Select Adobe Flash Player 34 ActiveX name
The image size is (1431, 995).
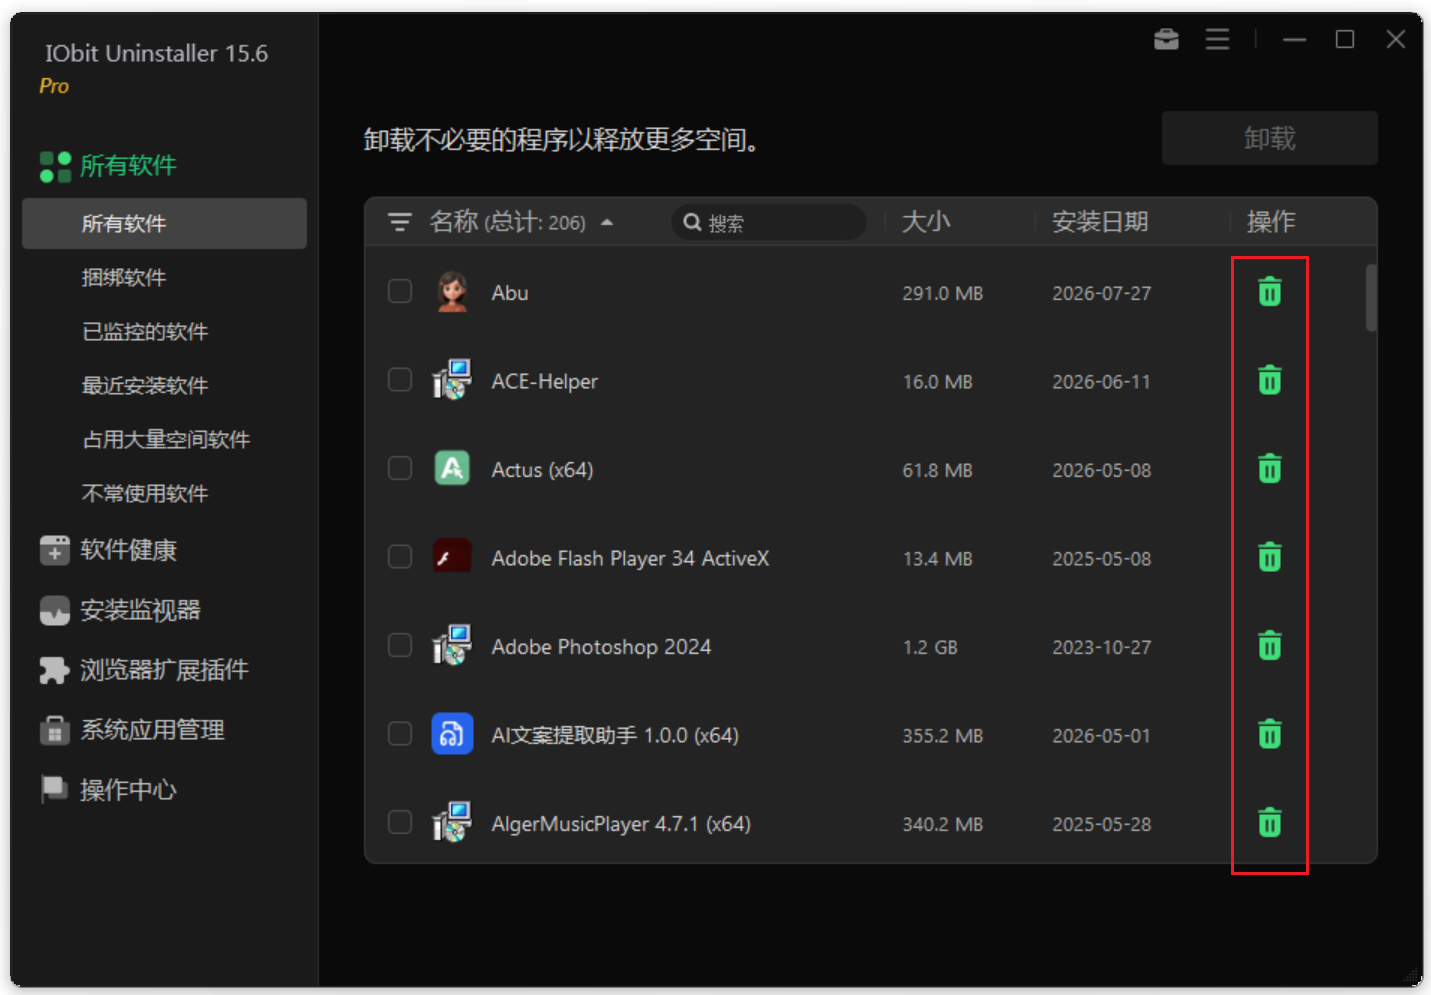[630, 558]
